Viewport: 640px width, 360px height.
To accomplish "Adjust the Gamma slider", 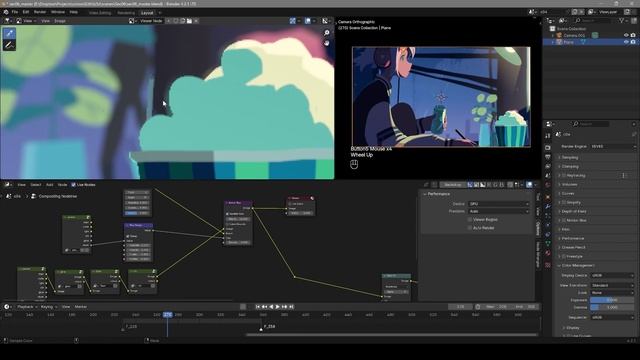I will [x=612, y=307].
